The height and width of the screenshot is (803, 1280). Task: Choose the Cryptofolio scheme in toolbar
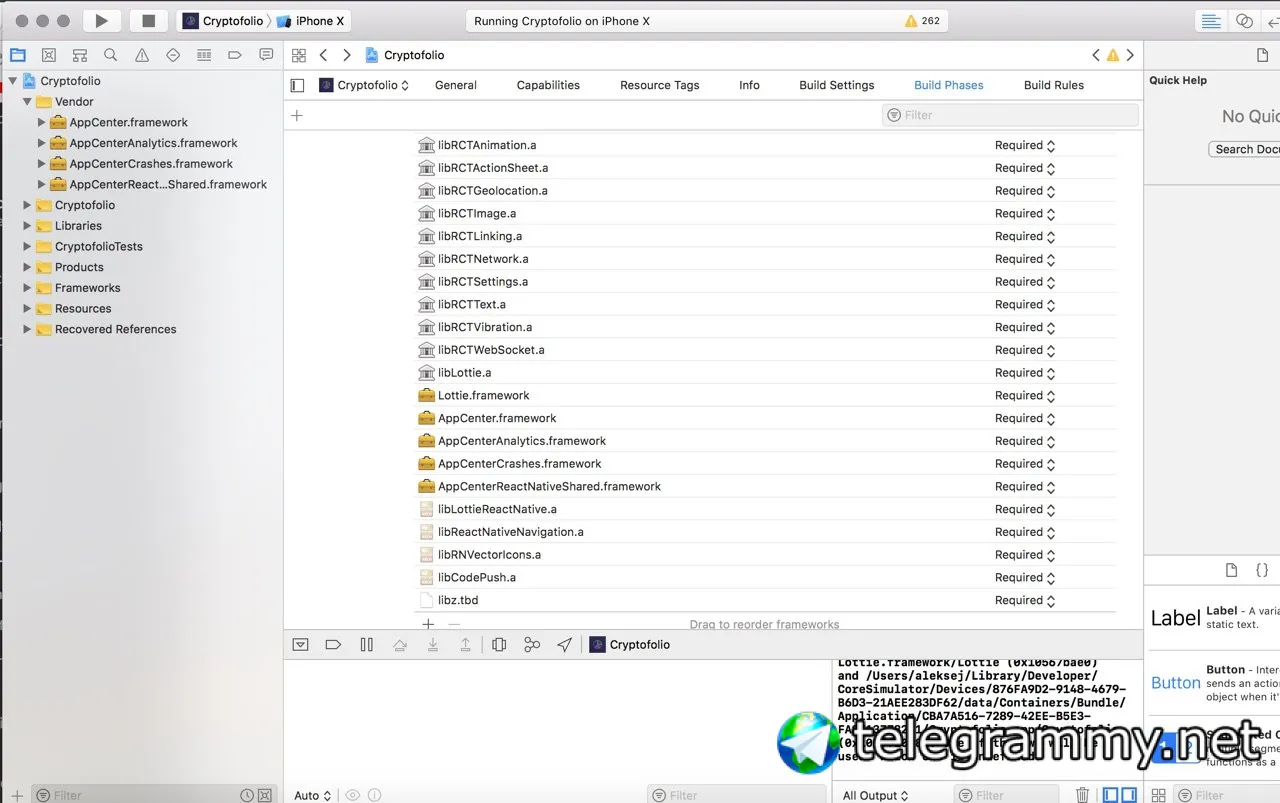(223, 21)
